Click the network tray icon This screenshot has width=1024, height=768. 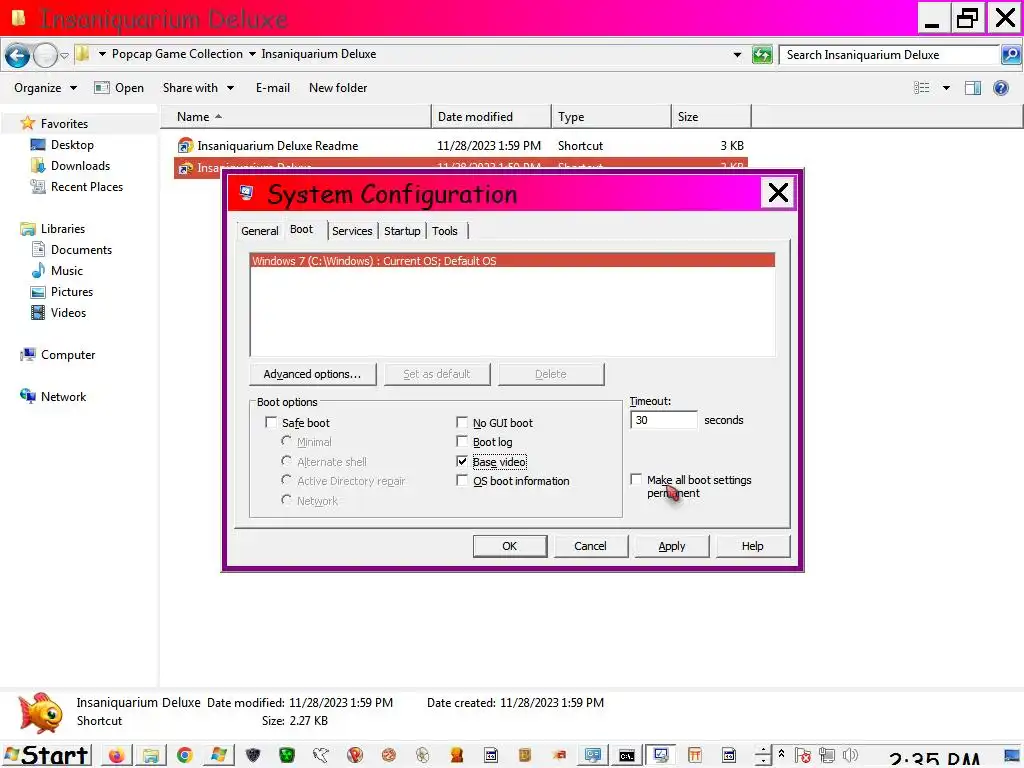point(827,756)
